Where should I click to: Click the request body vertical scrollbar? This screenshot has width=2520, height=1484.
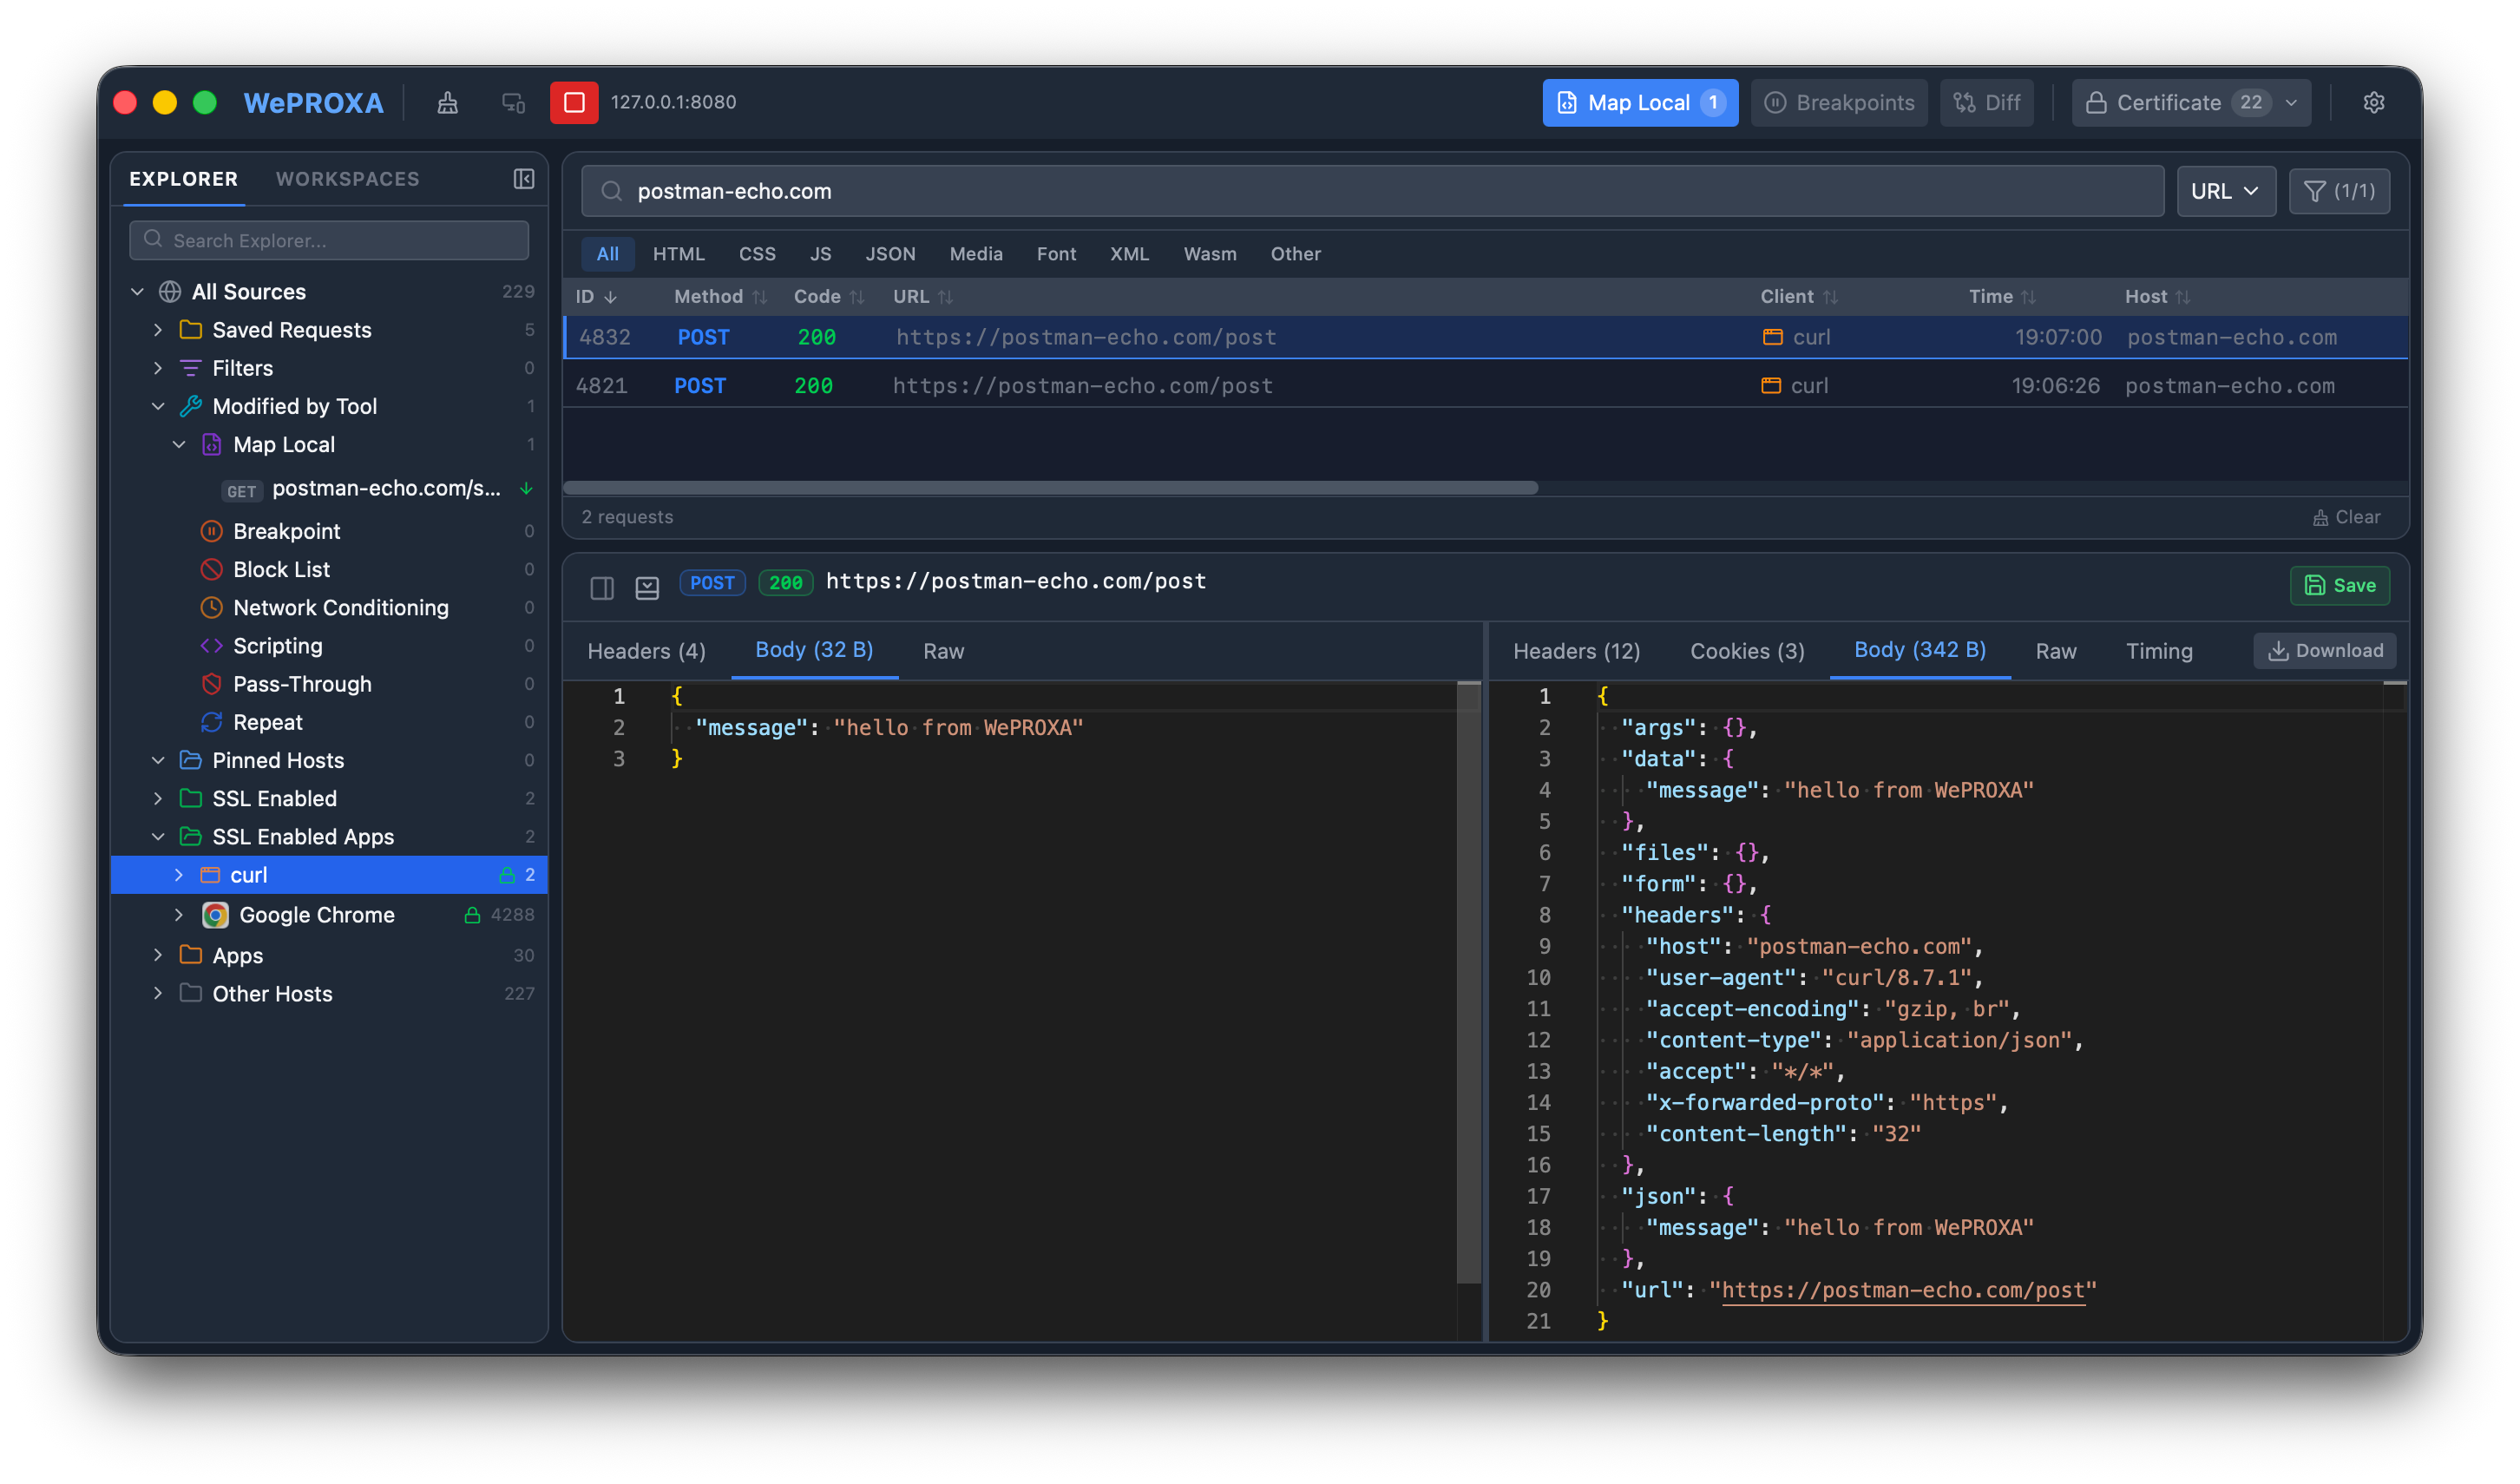(1468, 982)
